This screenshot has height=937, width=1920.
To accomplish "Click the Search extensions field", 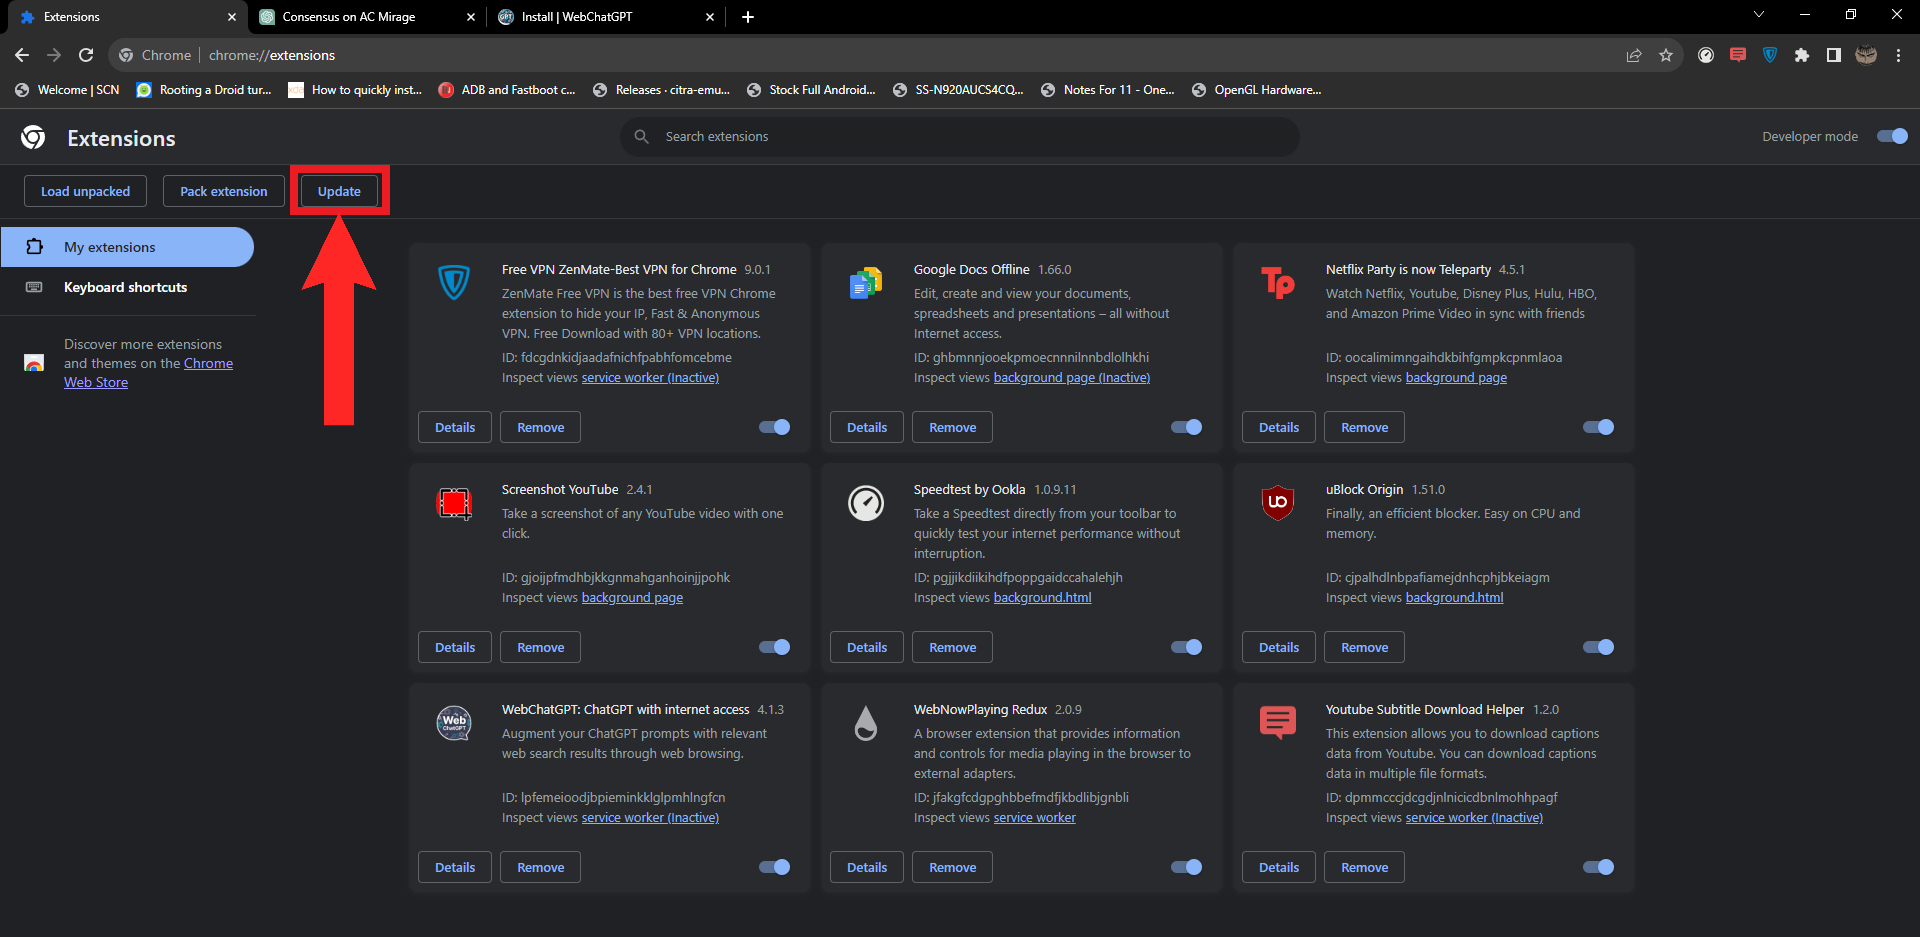I will coord(960,136).
